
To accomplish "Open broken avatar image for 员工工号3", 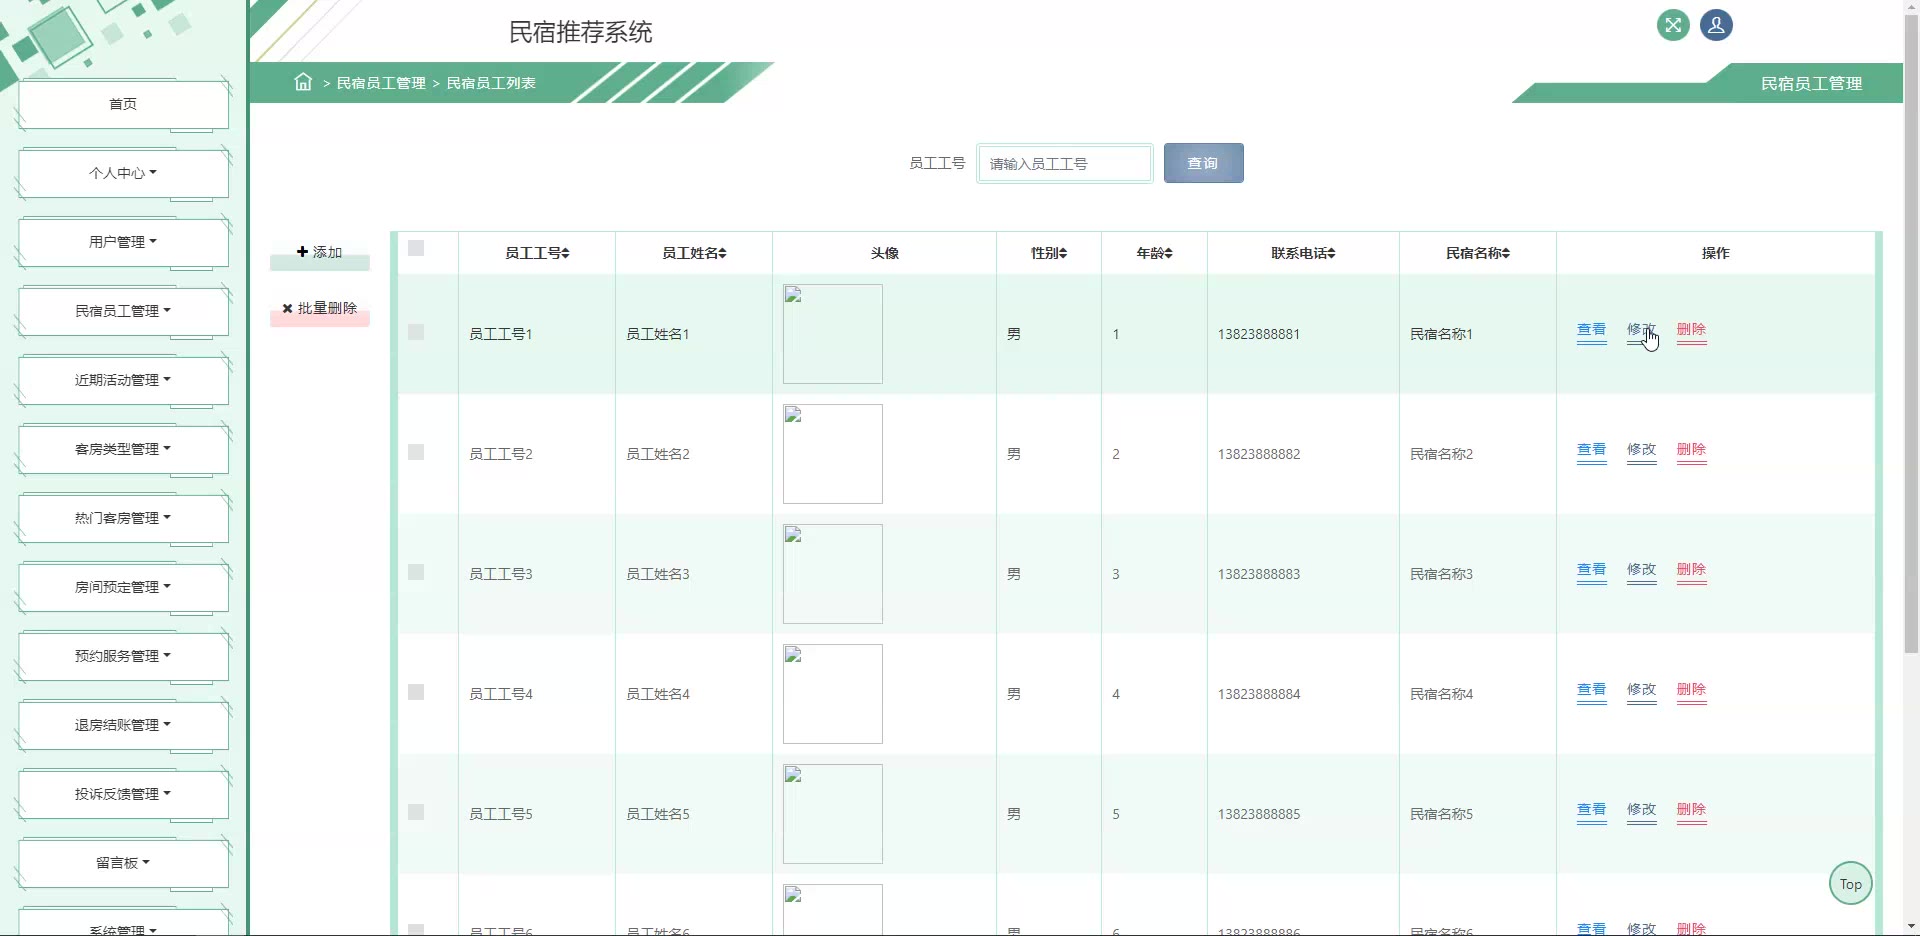I will 833,574.
